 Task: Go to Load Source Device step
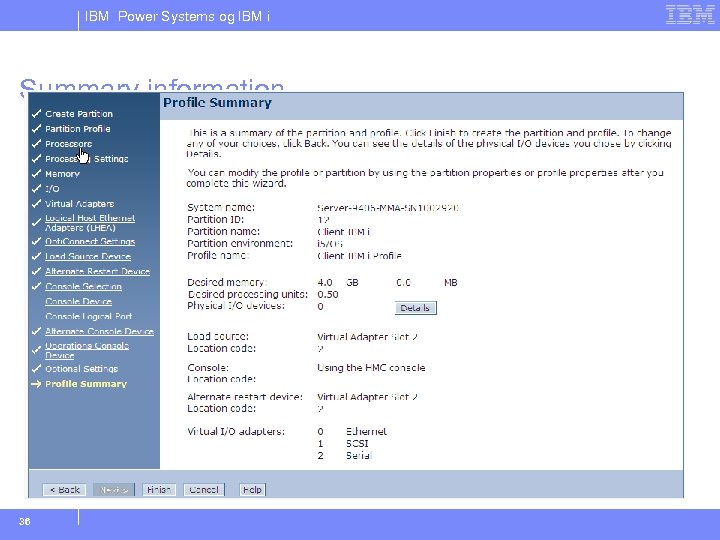(88, 256)
